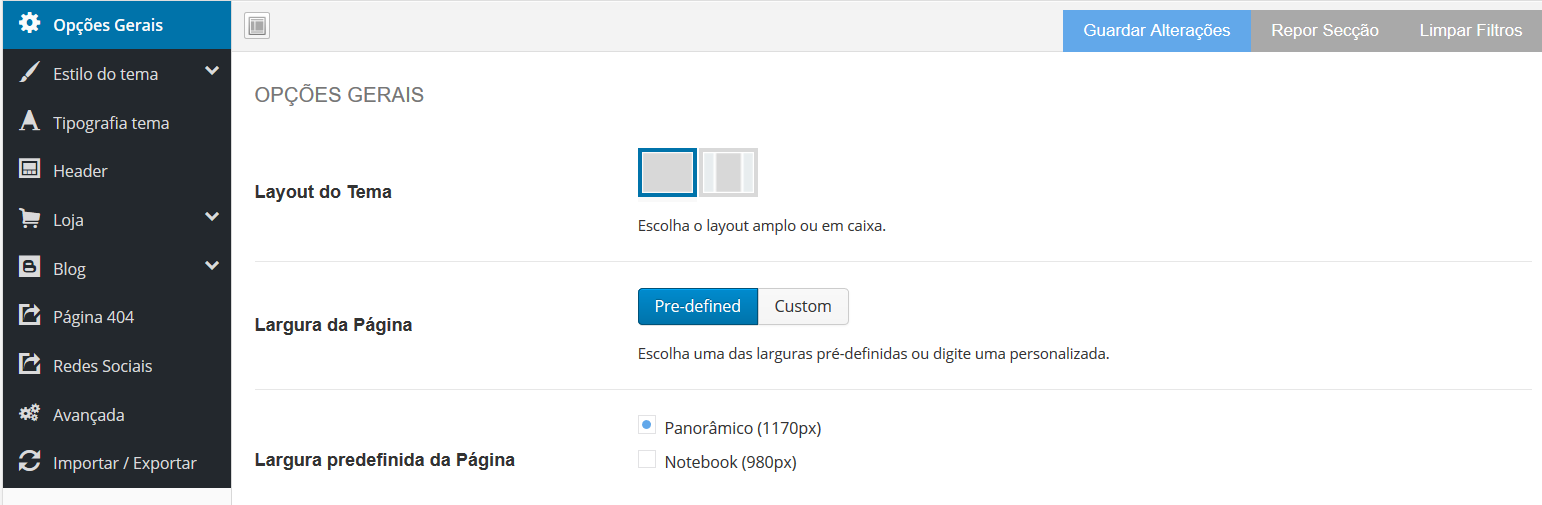Click the Blog sidebar icon
This screenshot has height=505, width=1542.
point(30,268)
